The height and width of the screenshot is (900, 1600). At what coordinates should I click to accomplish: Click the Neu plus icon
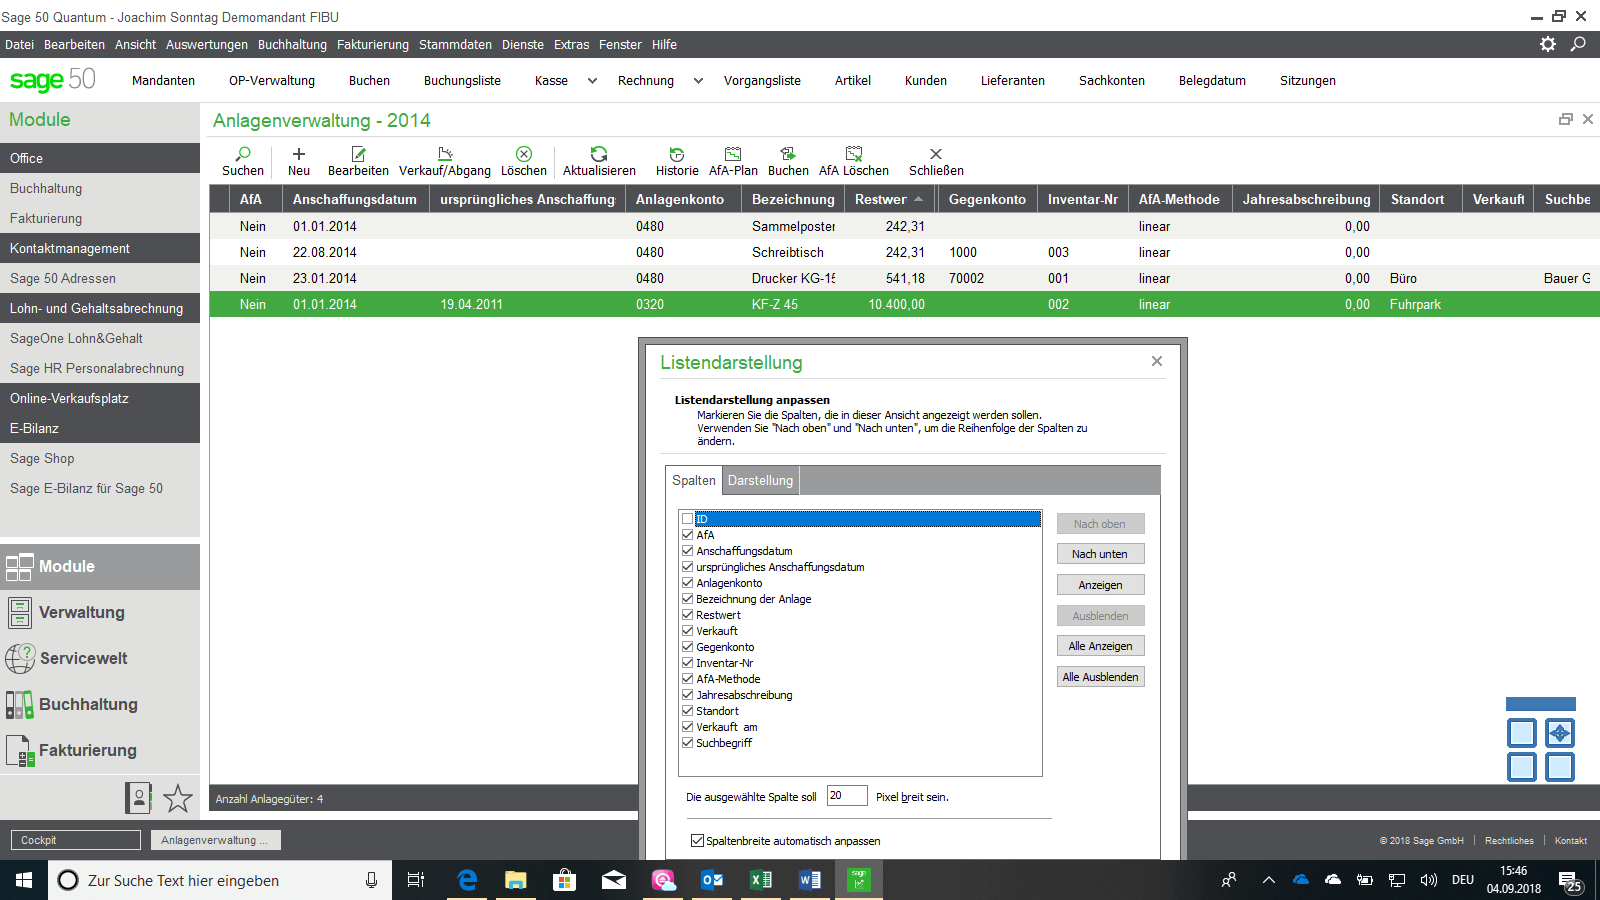coord(298,154)
